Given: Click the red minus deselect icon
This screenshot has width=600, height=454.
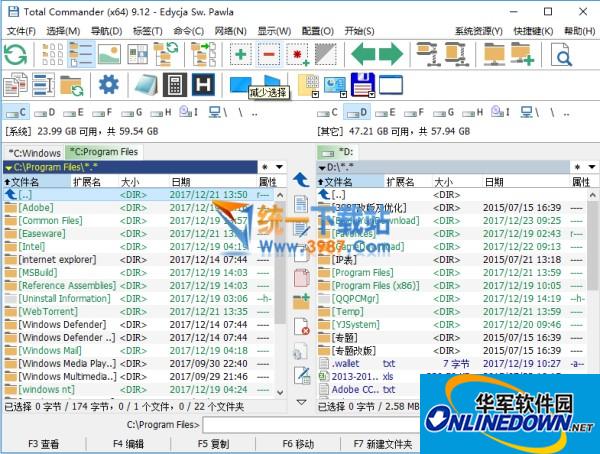Looking at the screenshot, I should 268,55.
